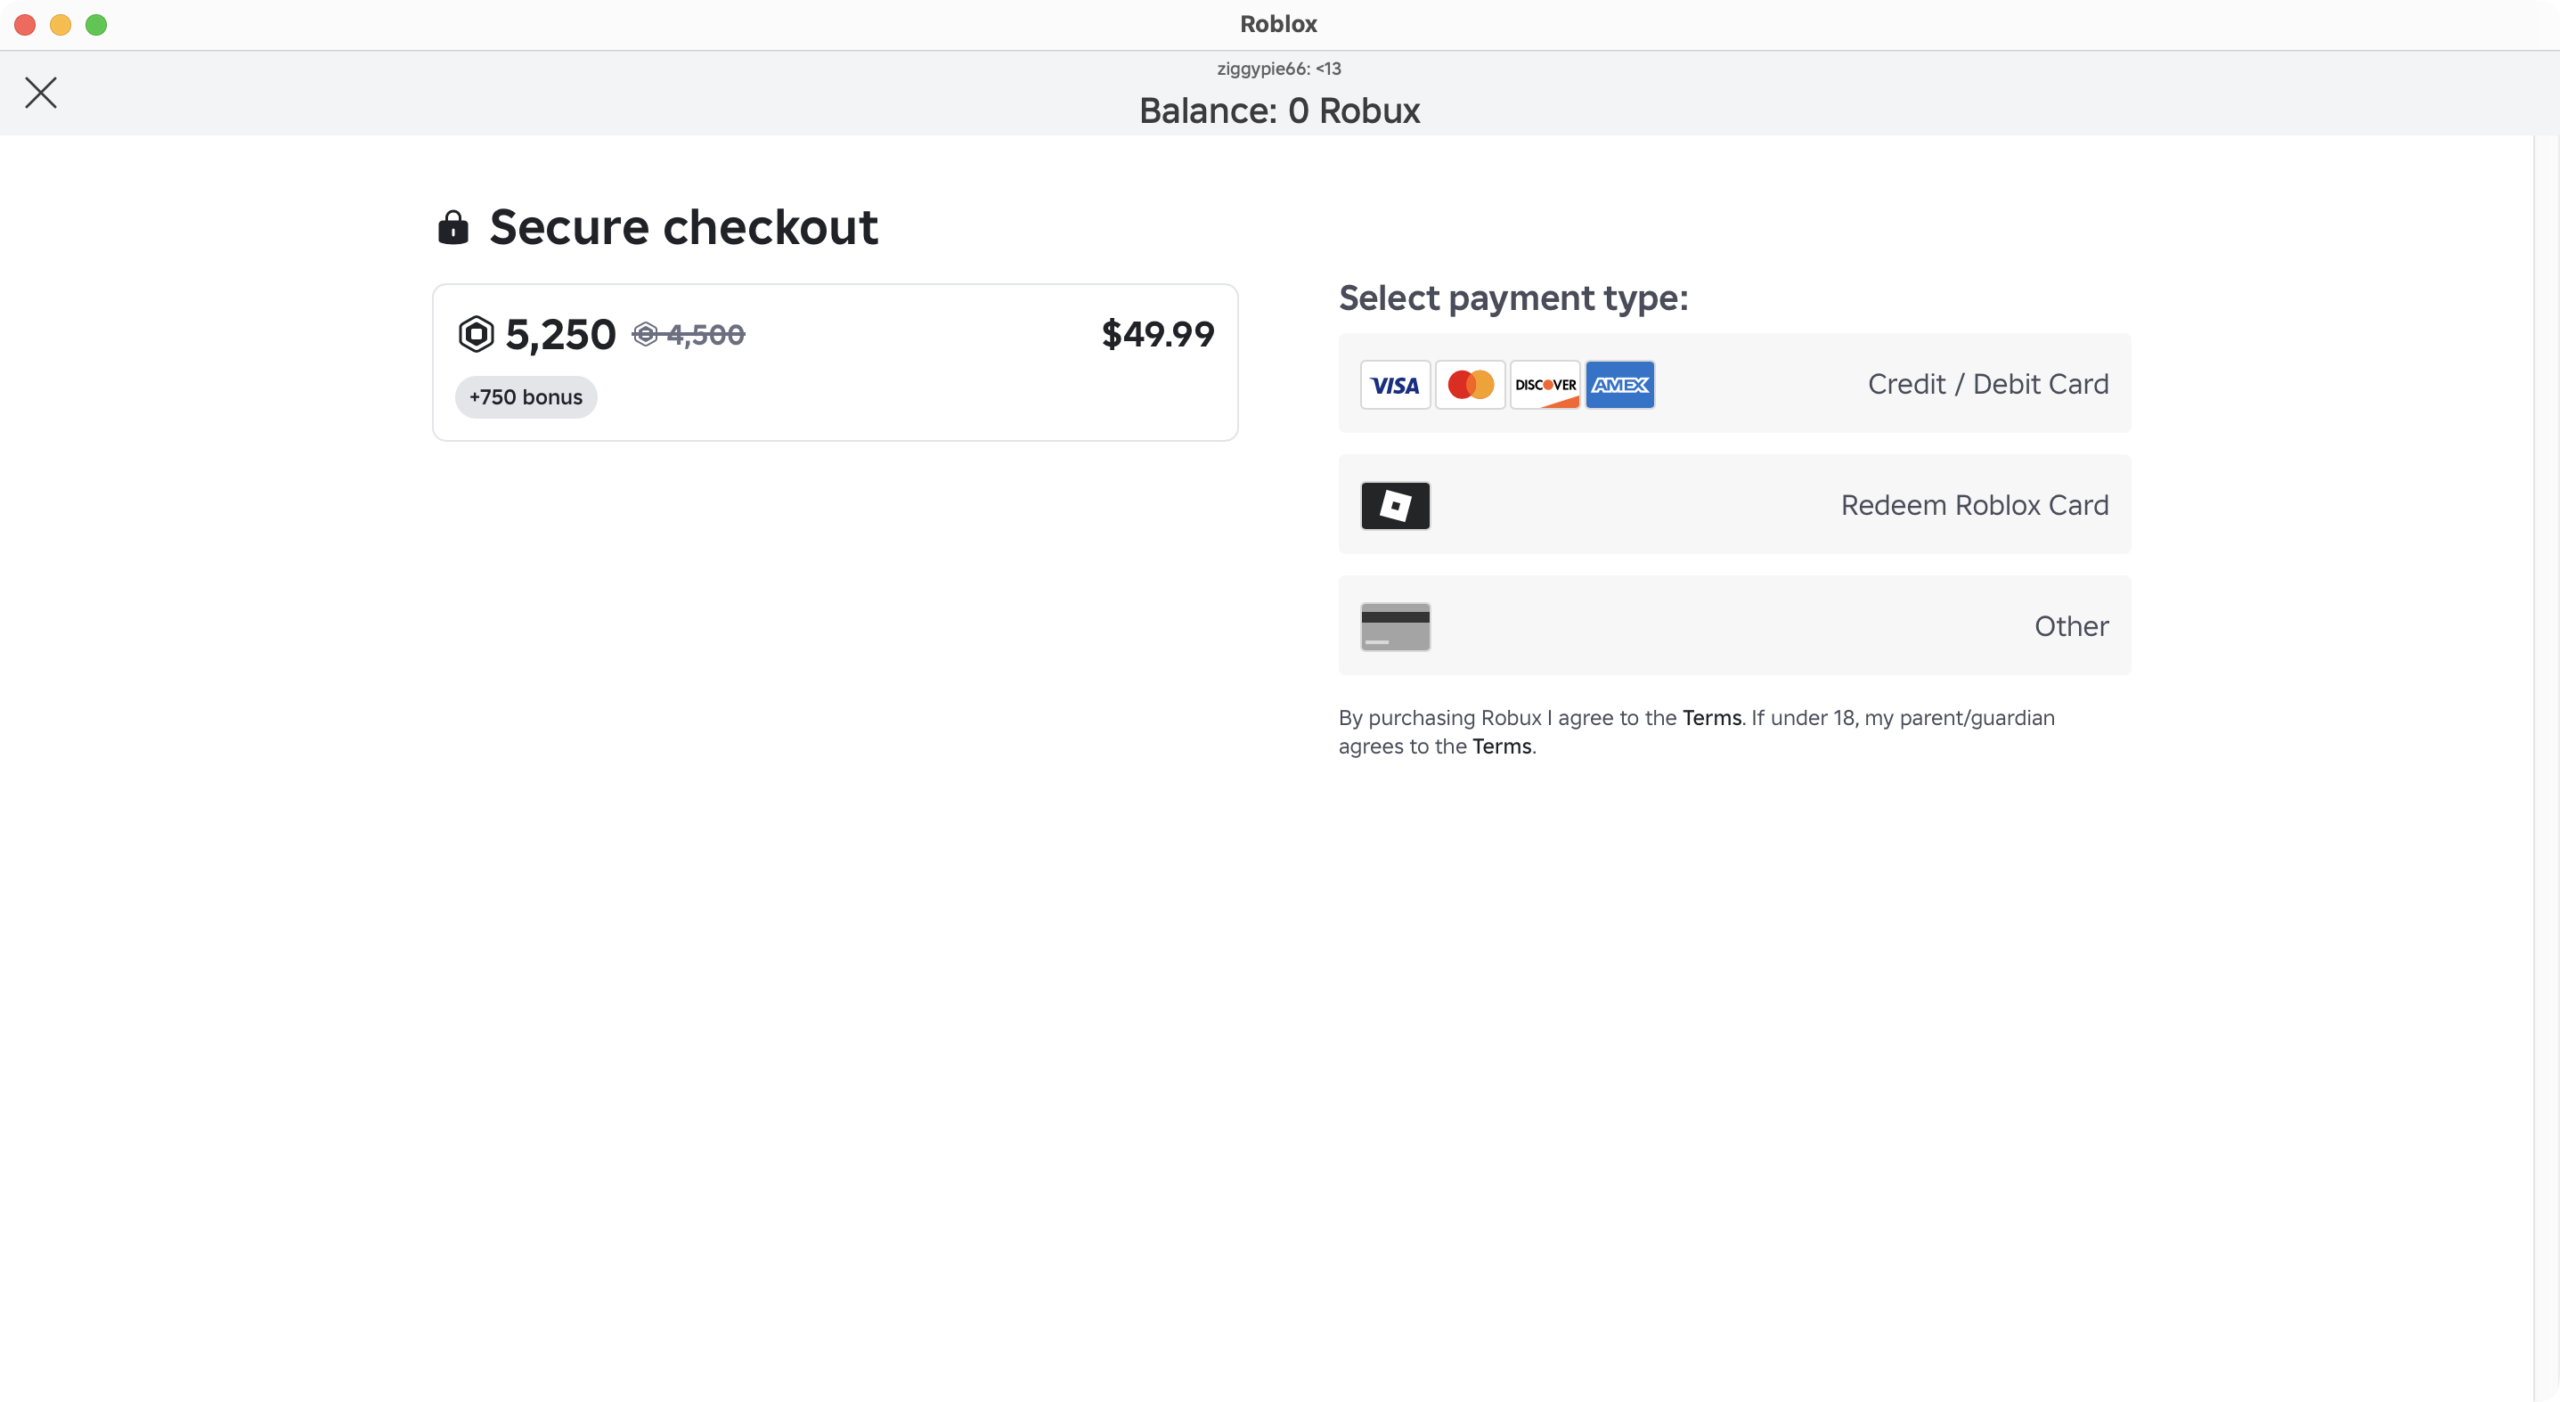This screenshot has height=1402, width=2560.
Task: Click the generic card icon in Other row
Action: click(1395, 626)
